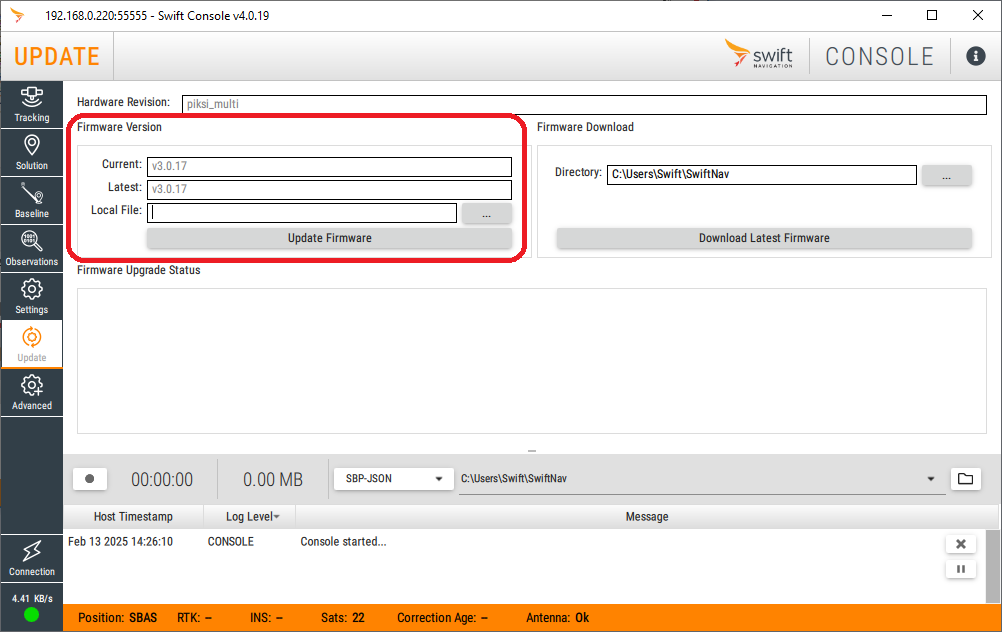
Task: Click the CONSOLE log level entry
Action: click(231, 541)
